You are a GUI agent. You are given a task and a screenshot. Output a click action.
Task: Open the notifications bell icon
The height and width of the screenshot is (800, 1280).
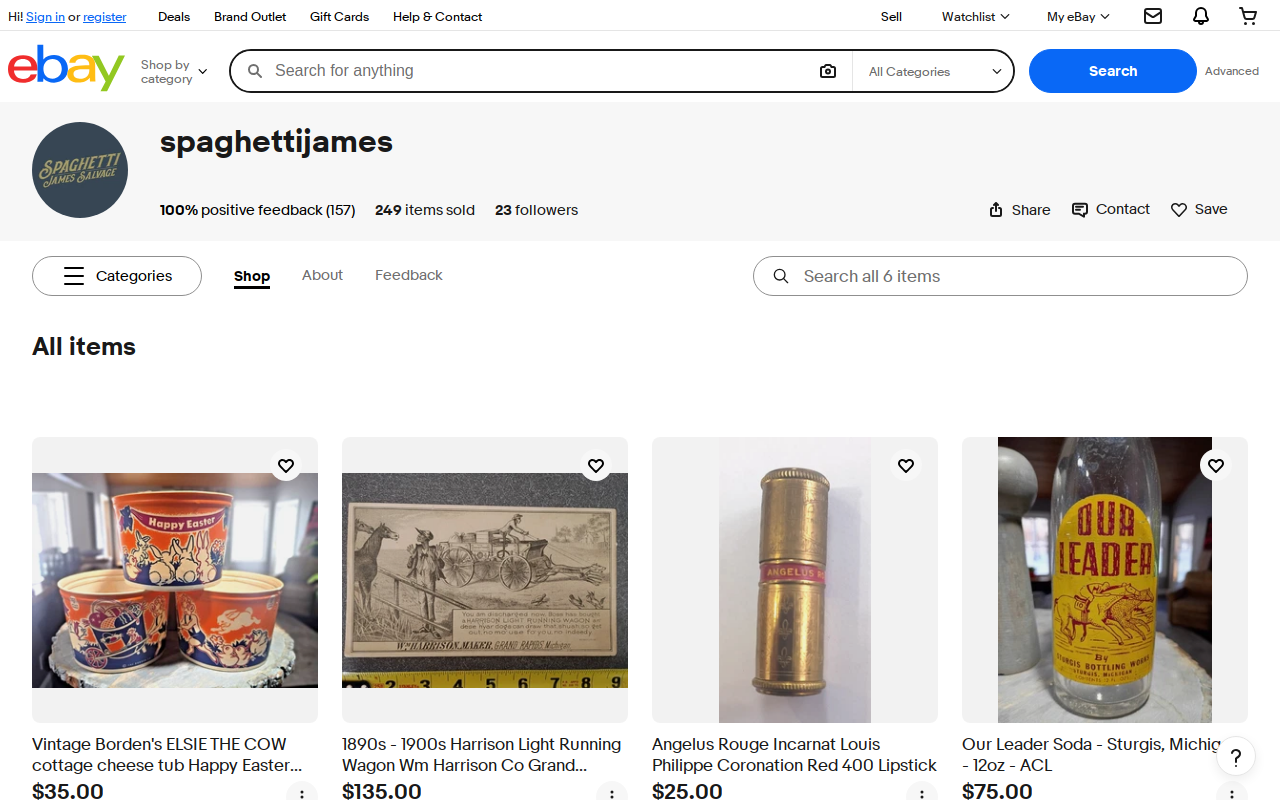[x=1201, y=16]
